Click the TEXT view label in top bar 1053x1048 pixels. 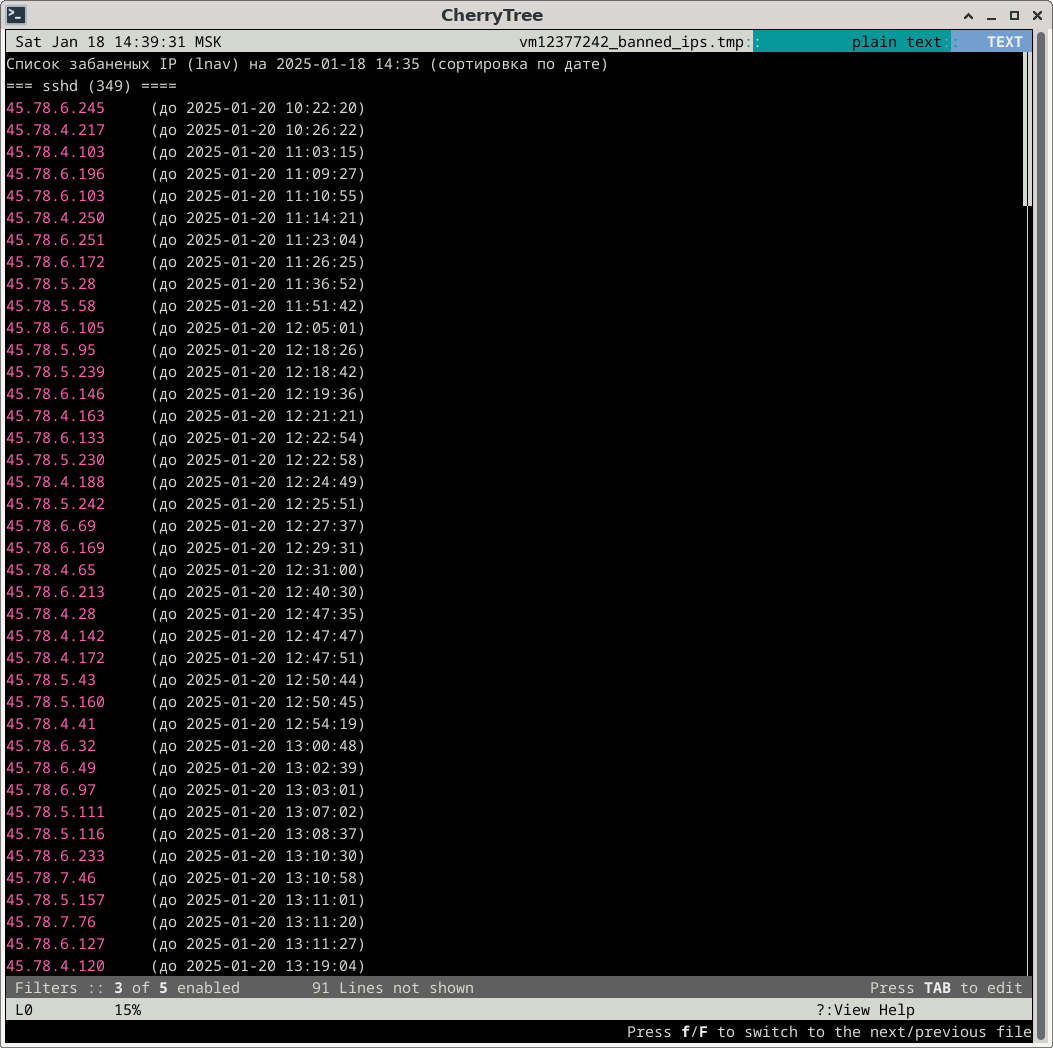pos(1004,42)
